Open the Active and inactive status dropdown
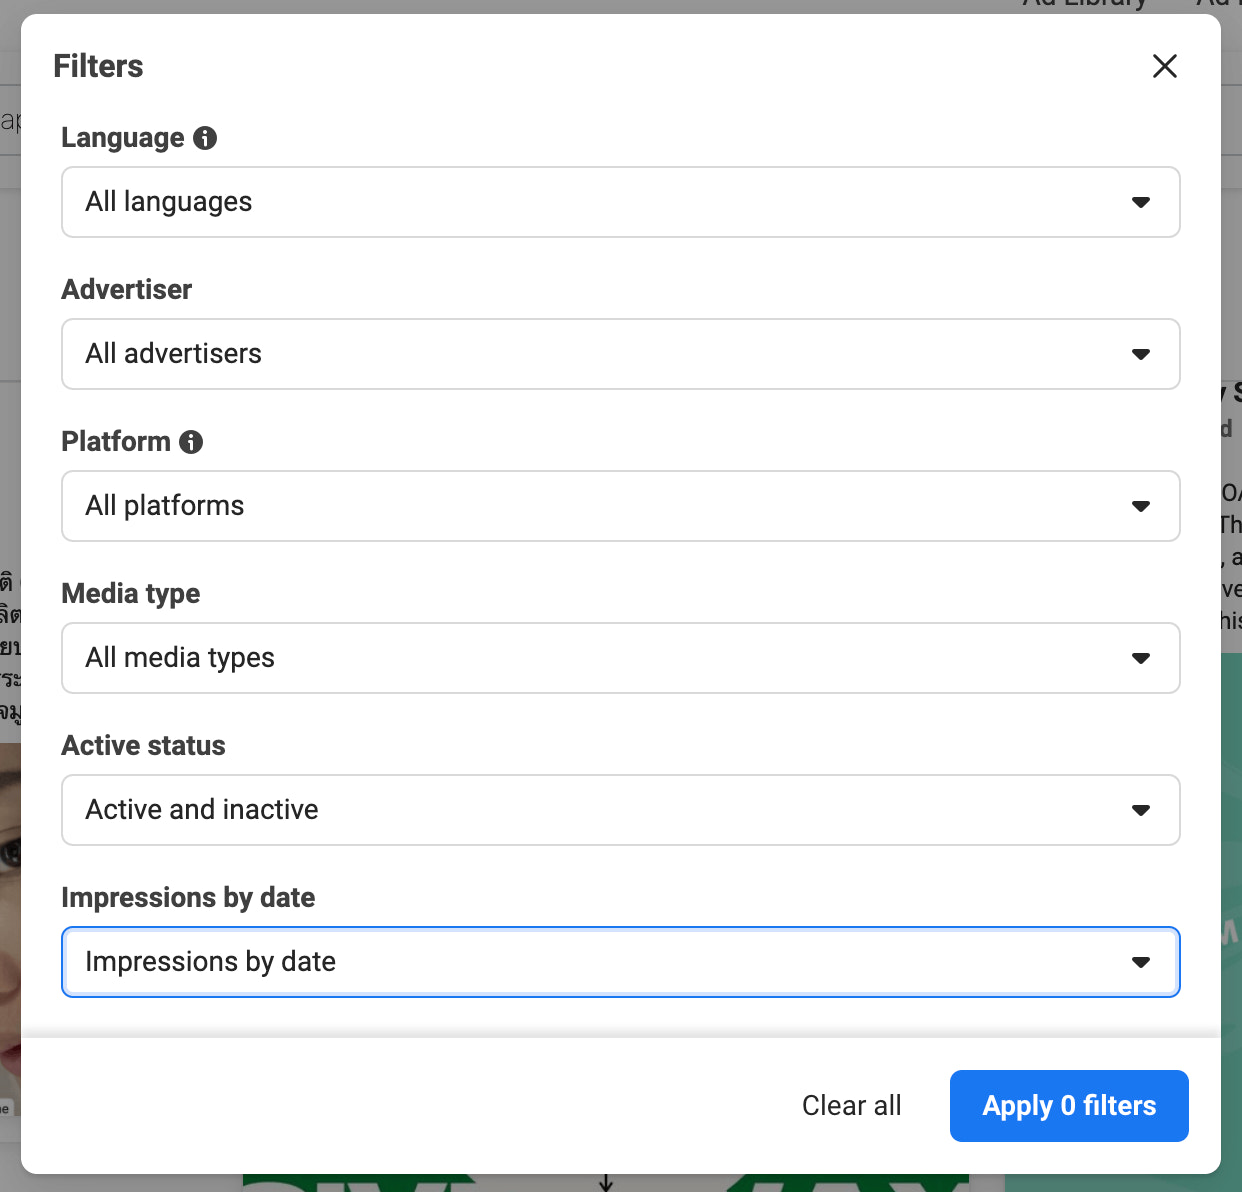The width and height of the screenshot is (1242, 1192). [x=620, y=810]
